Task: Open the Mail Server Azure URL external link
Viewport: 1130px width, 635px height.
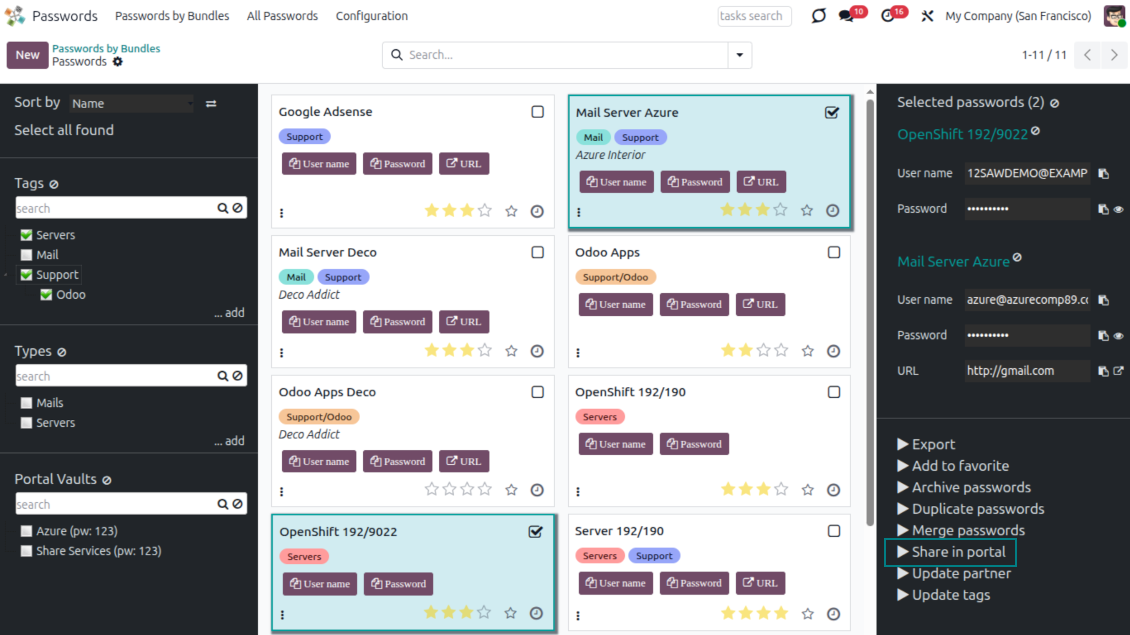Action: click(x=1118, y=371)
